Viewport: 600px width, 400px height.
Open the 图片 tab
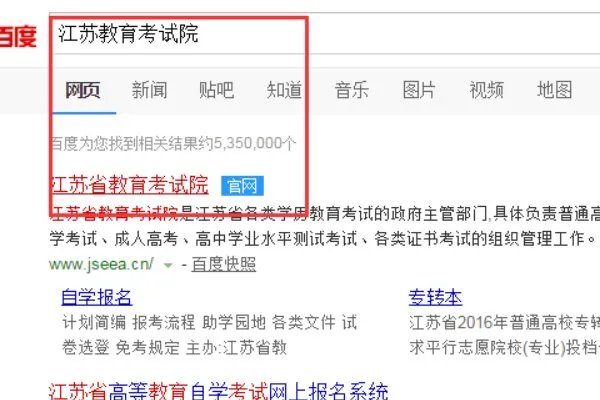pyautogui.click(x=419, y=90)
